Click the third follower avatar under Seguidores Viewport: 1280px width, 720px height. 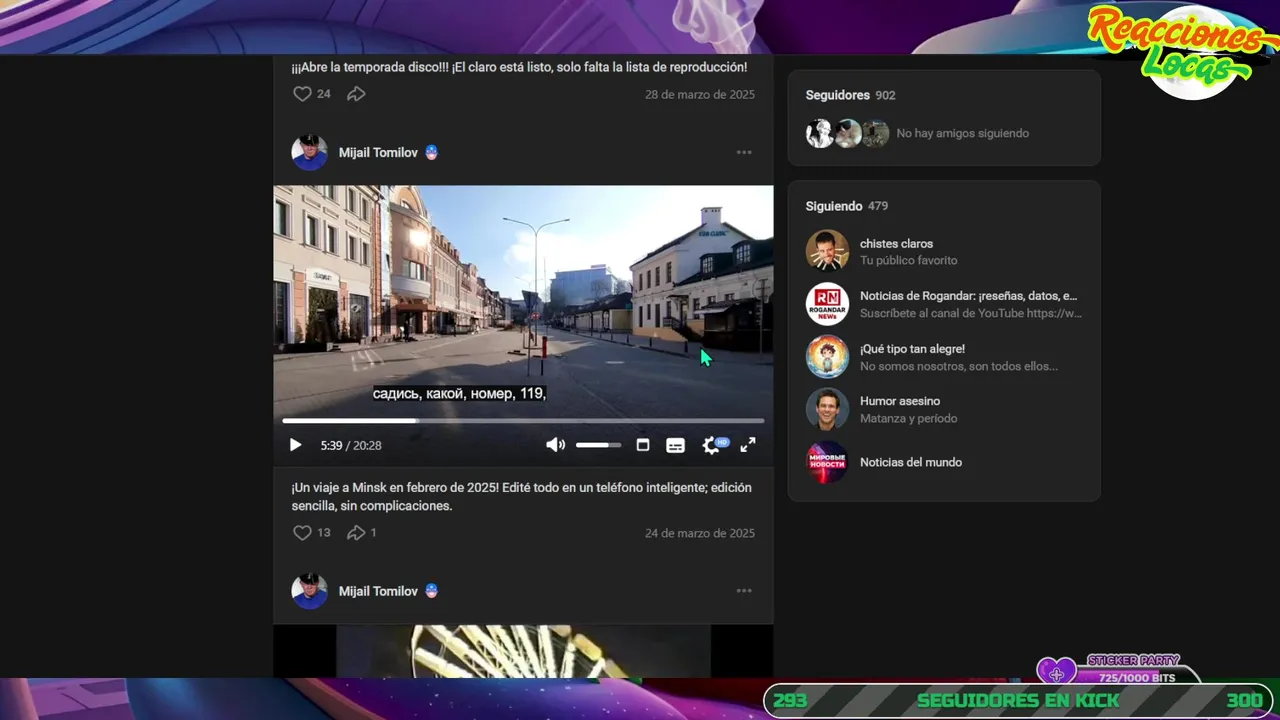(876, 133)
